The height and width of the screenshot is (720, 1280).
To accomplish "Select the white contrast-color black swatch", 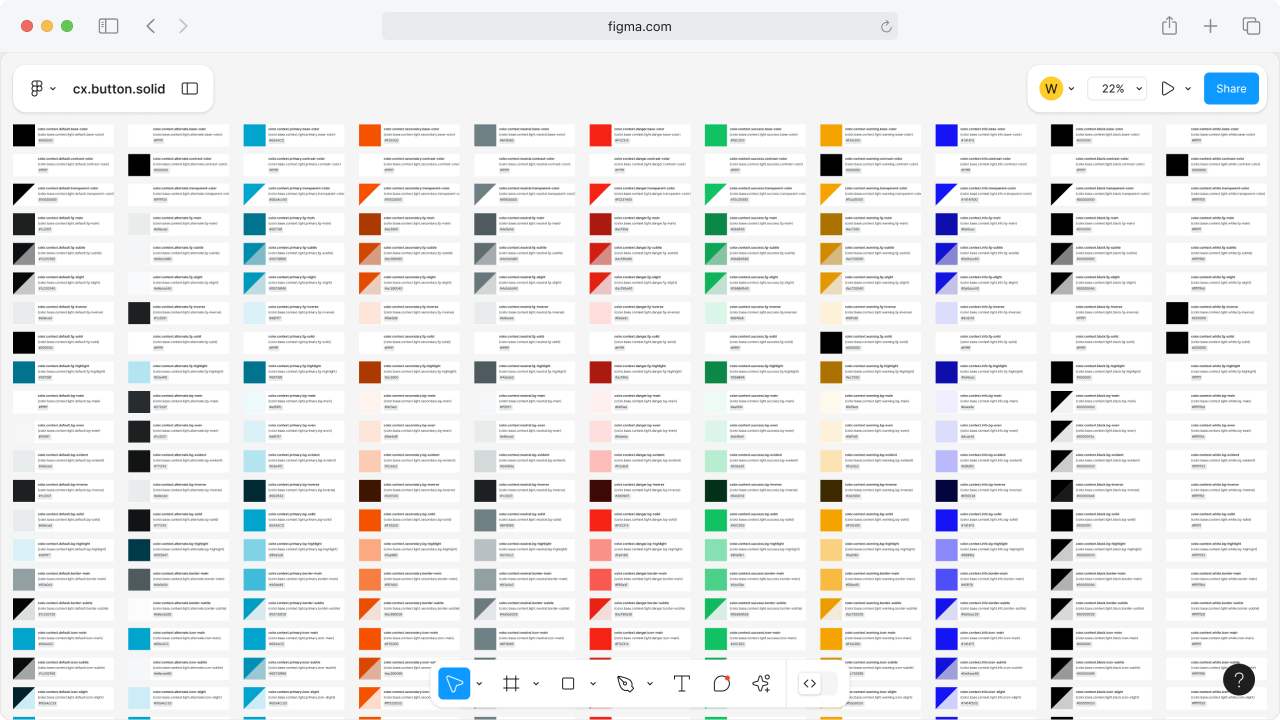I will point(1177,165).
